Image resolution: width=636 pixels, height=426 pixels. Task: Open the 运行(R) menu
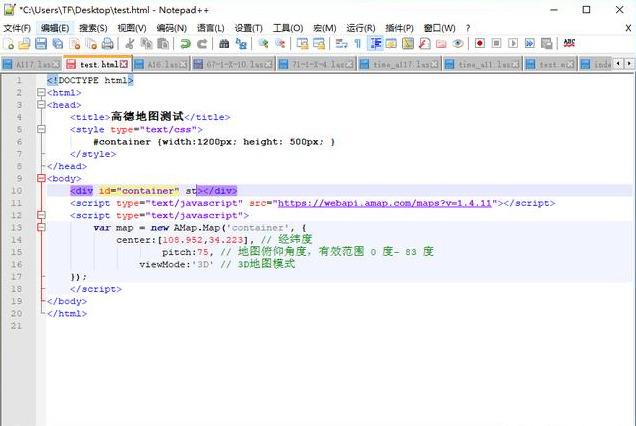[361, 28]
